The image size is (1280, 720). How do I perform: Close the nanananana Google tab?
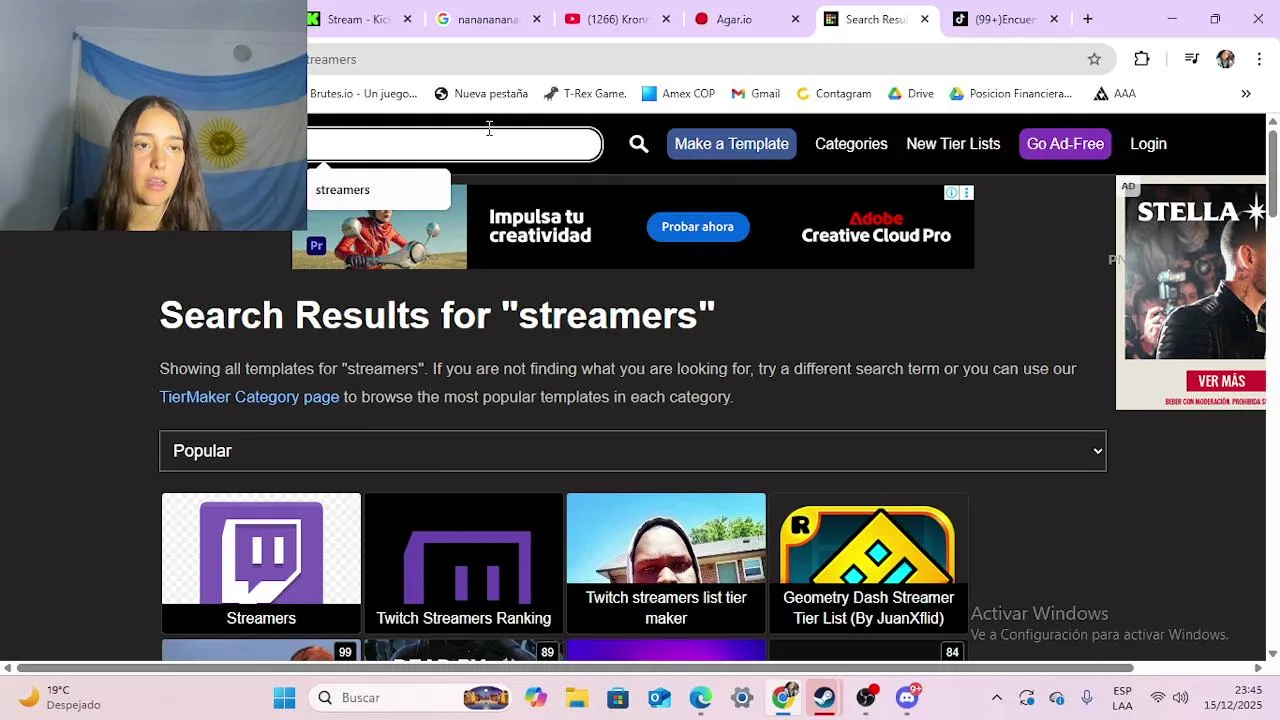pos(537,19)
